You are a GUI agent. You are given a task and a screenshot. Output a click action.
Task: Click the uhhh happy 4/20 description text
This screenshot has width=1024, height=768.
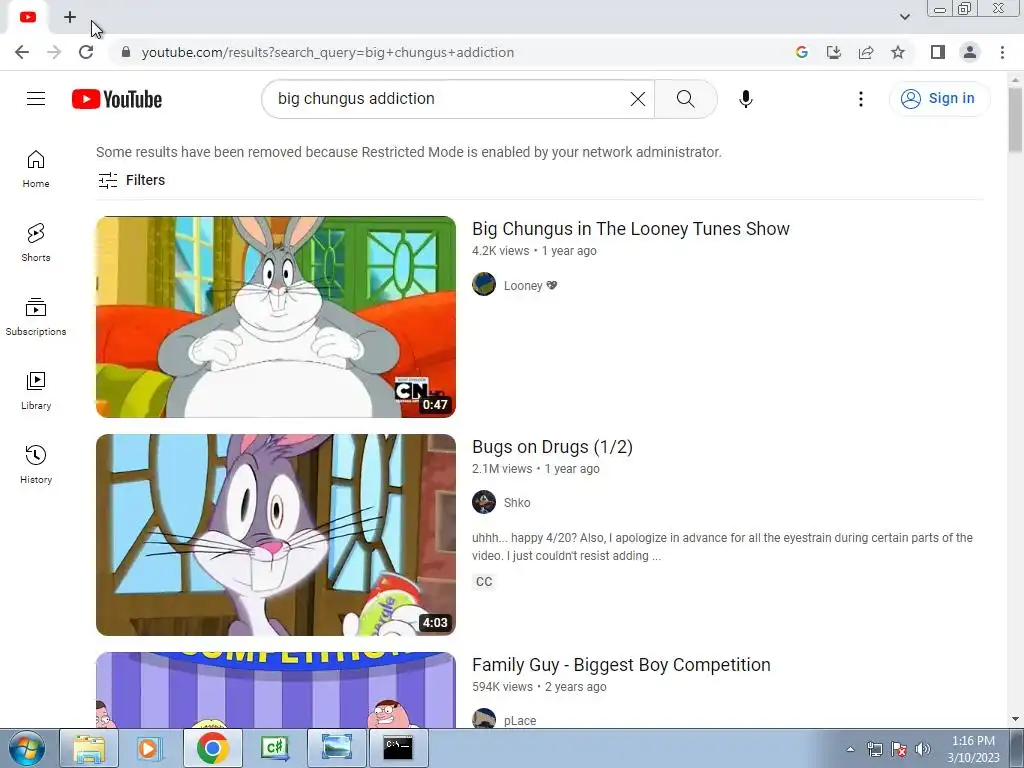pos(722,547)
